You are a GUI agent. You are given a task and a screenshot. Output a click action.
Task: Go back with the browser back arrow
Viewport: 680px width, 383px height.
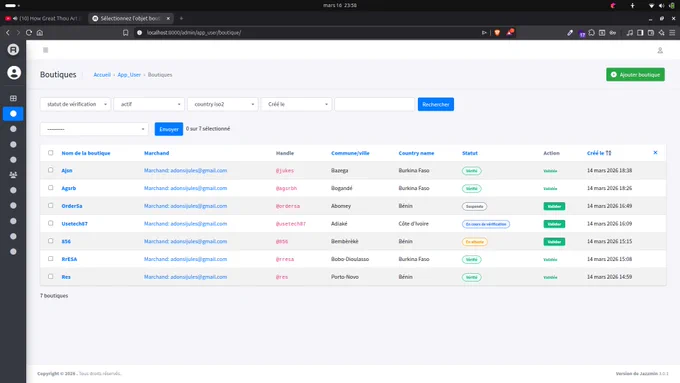click(x=8, y=33)
